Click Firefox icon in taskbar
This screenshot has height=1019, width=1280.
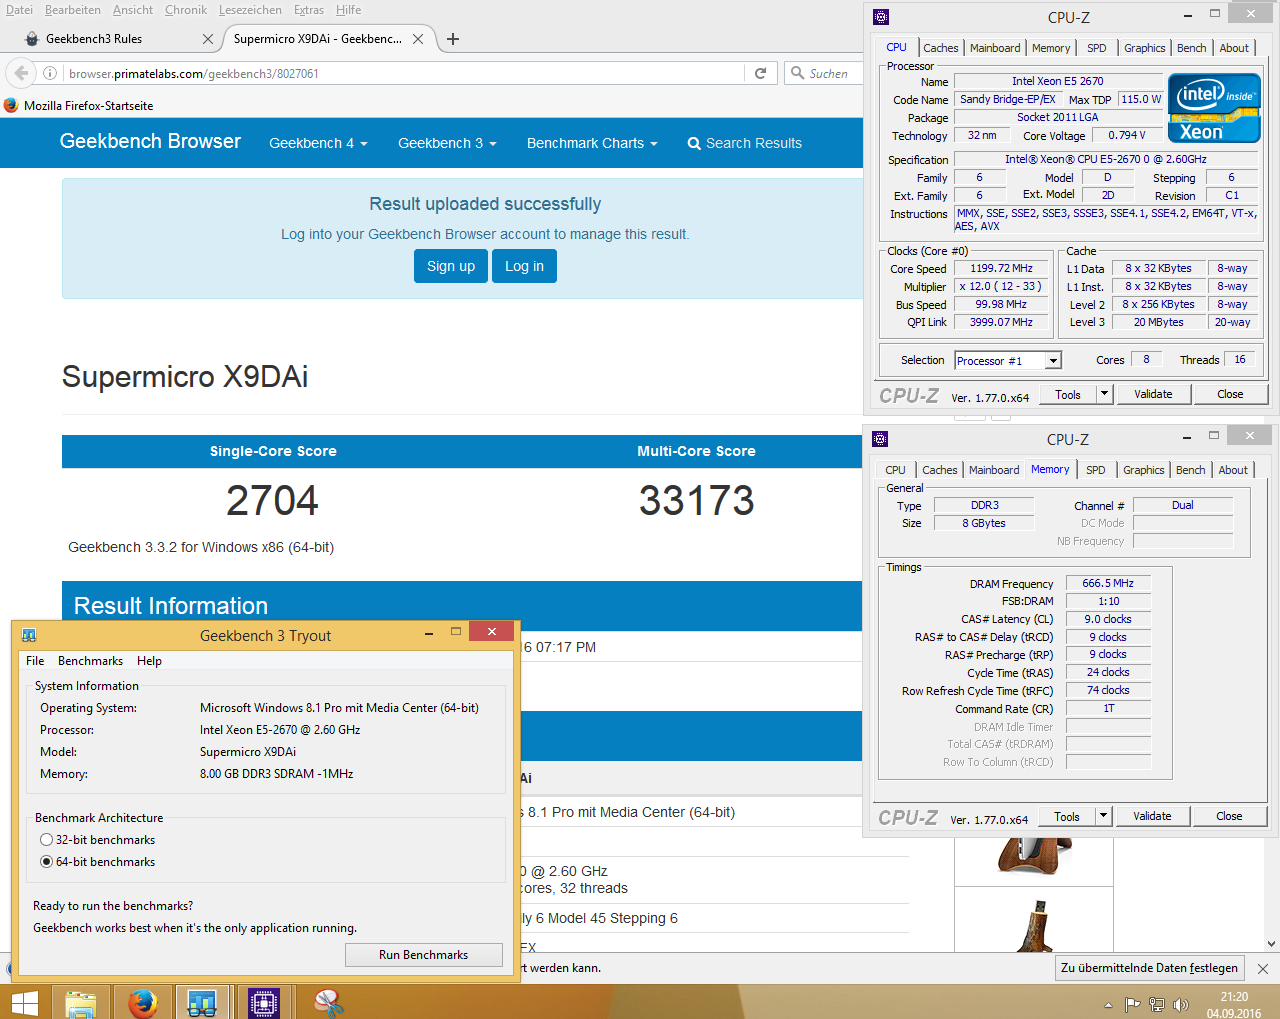[142, 1002]
